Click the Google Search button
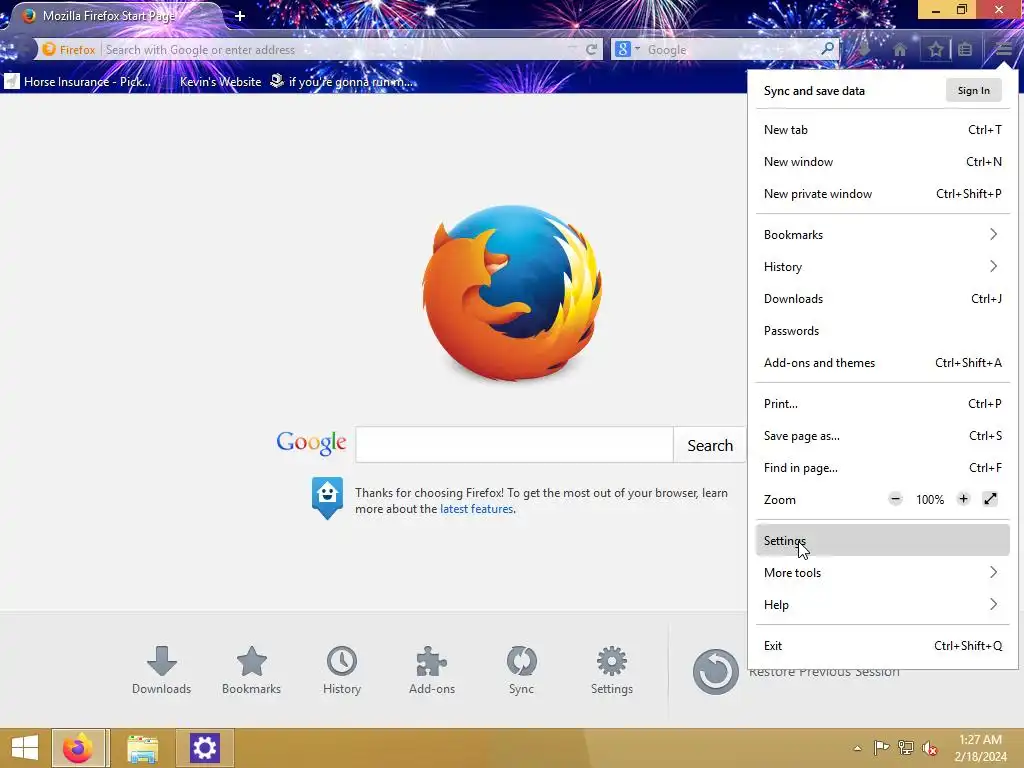Image resolution: width=1024 pixels, height=768 pixels. [x=709, y=445]
